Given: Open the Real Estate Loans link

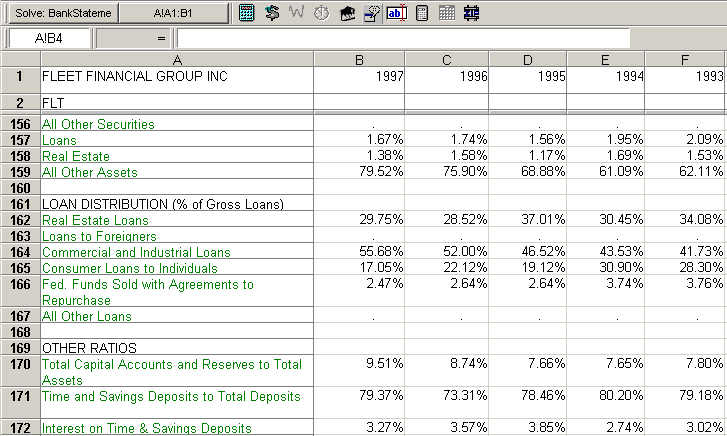Looking at the screenshot, I should click(95, 221).
